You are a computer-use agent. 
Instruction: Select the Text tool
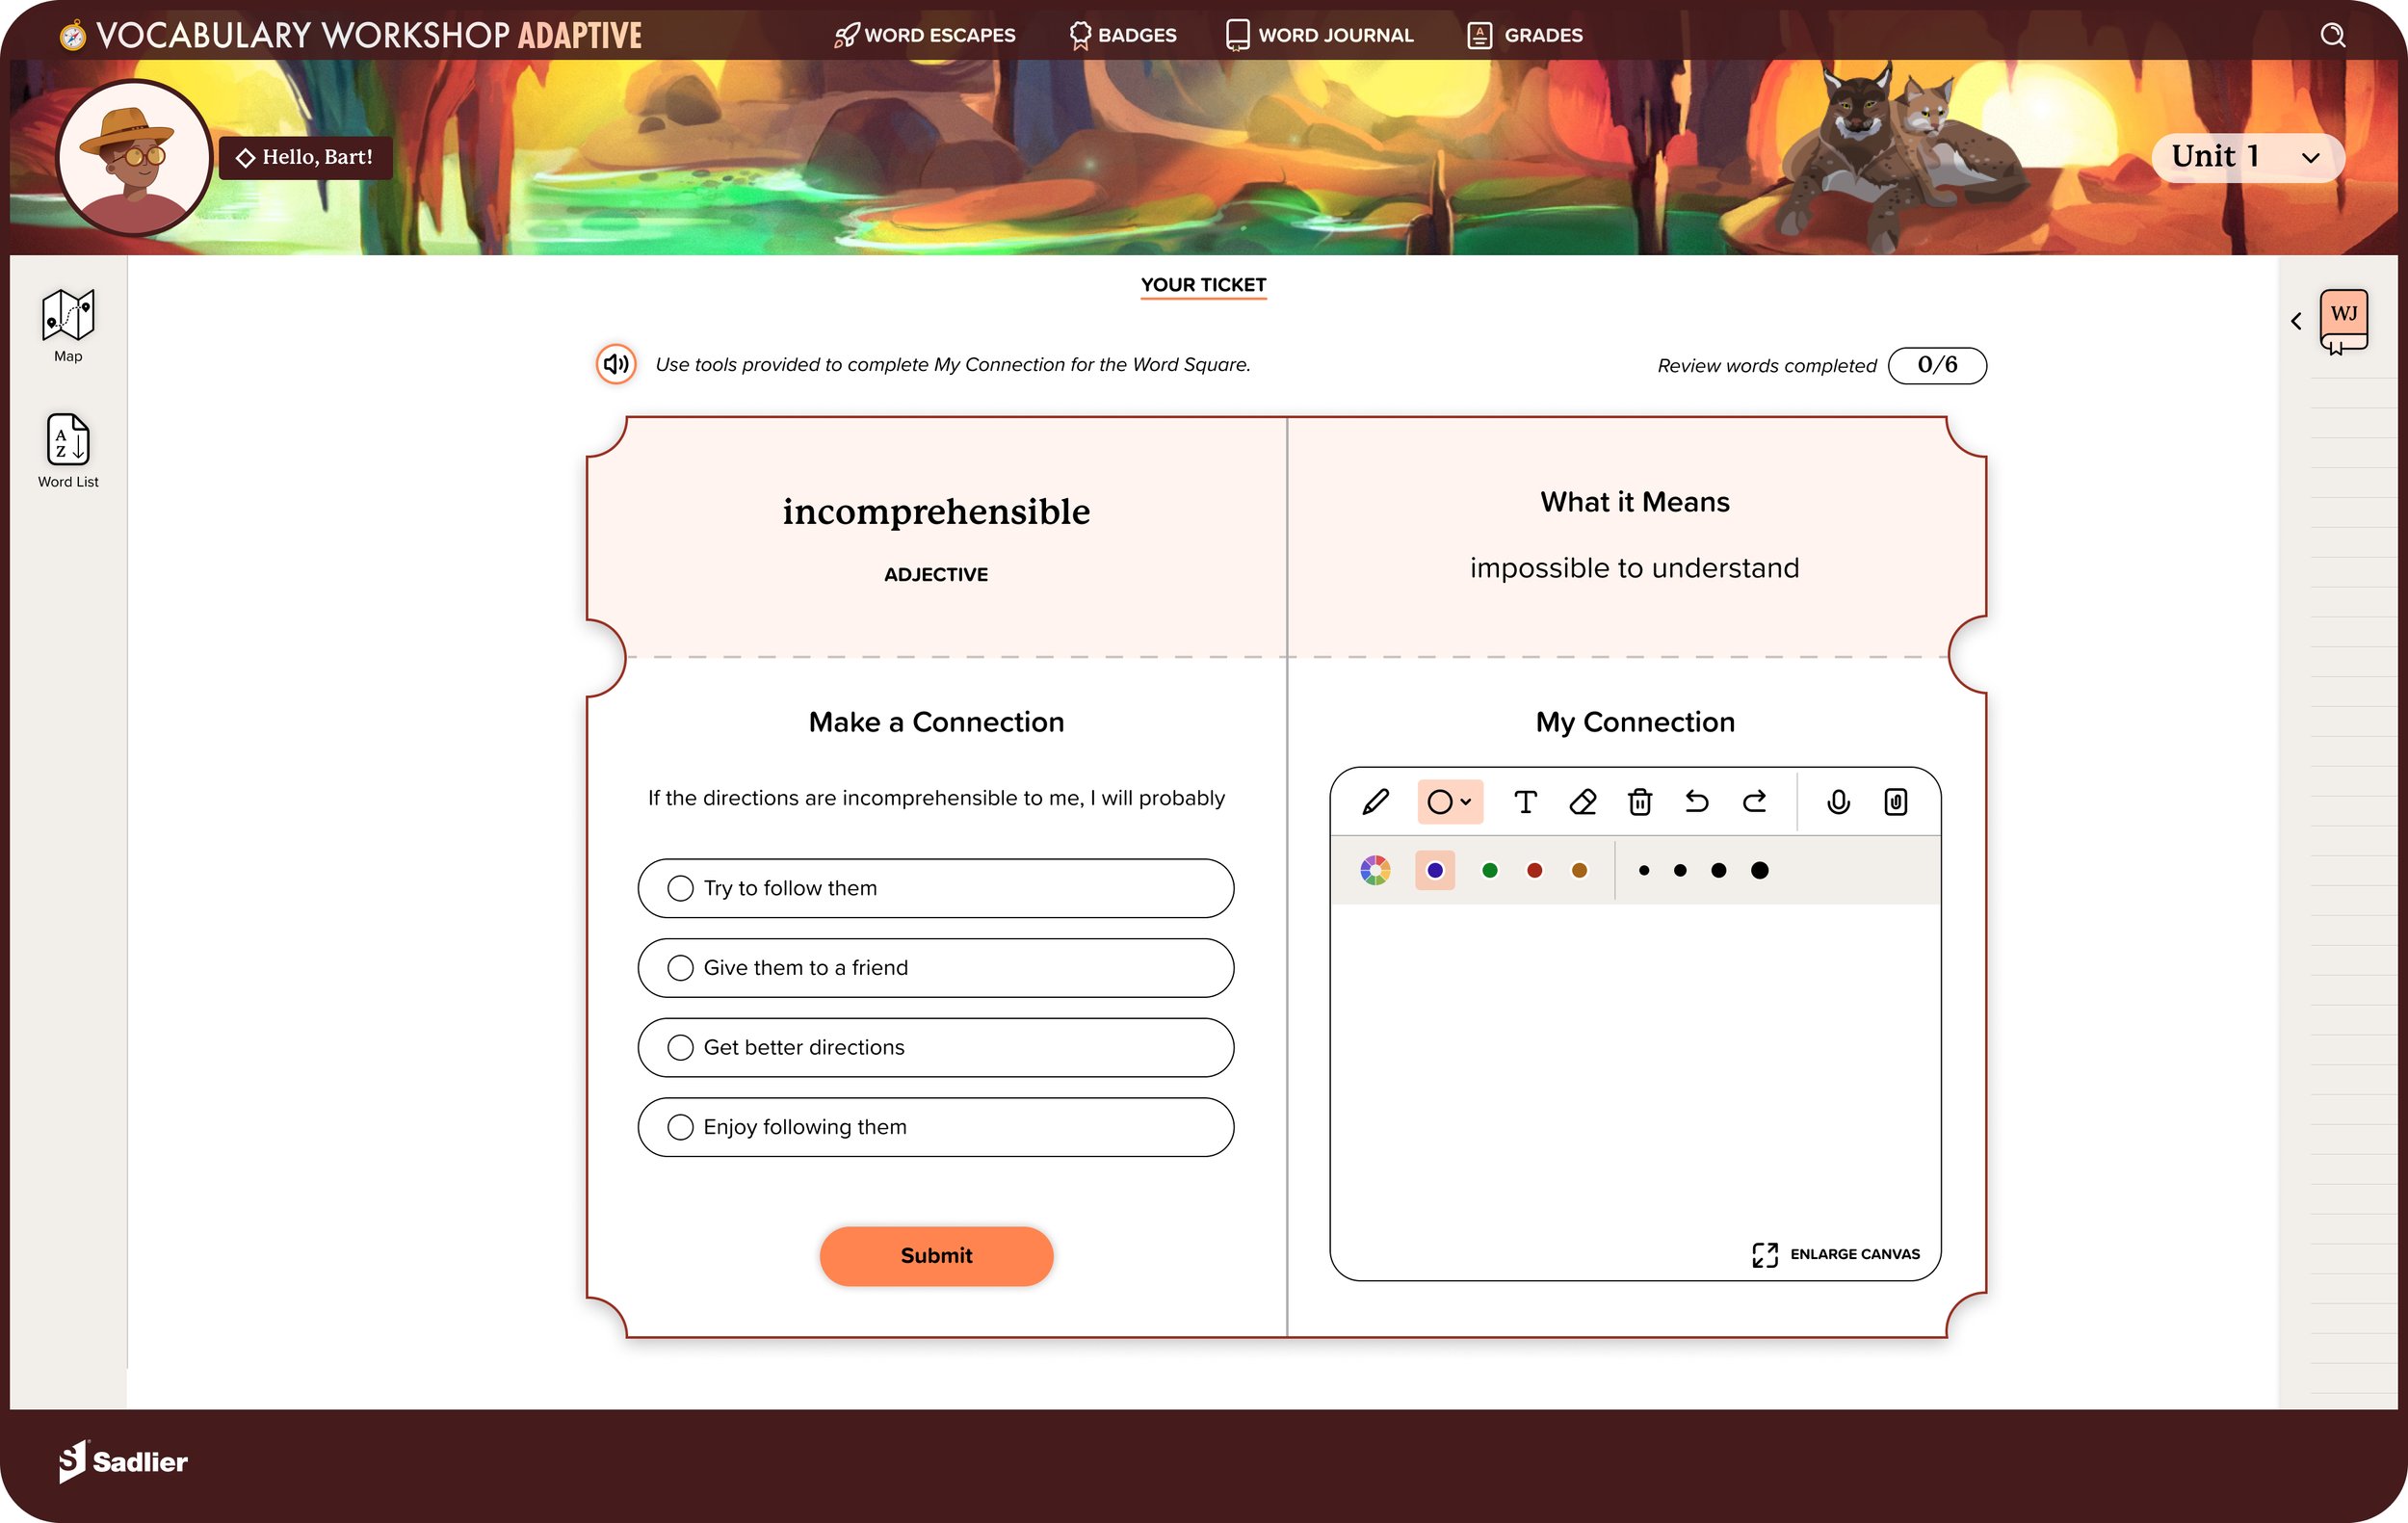pyautogui.click(x=1525, y=802)
